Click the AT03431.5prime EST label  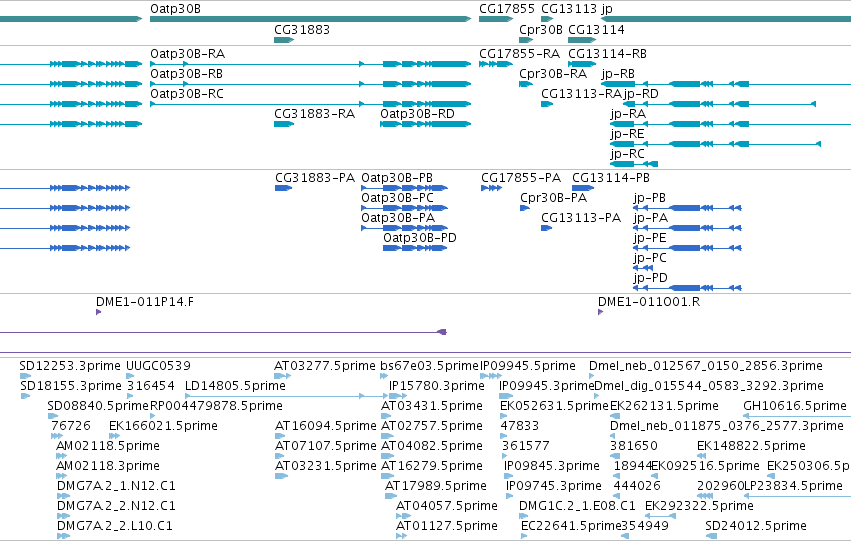[x=432, y=406]
